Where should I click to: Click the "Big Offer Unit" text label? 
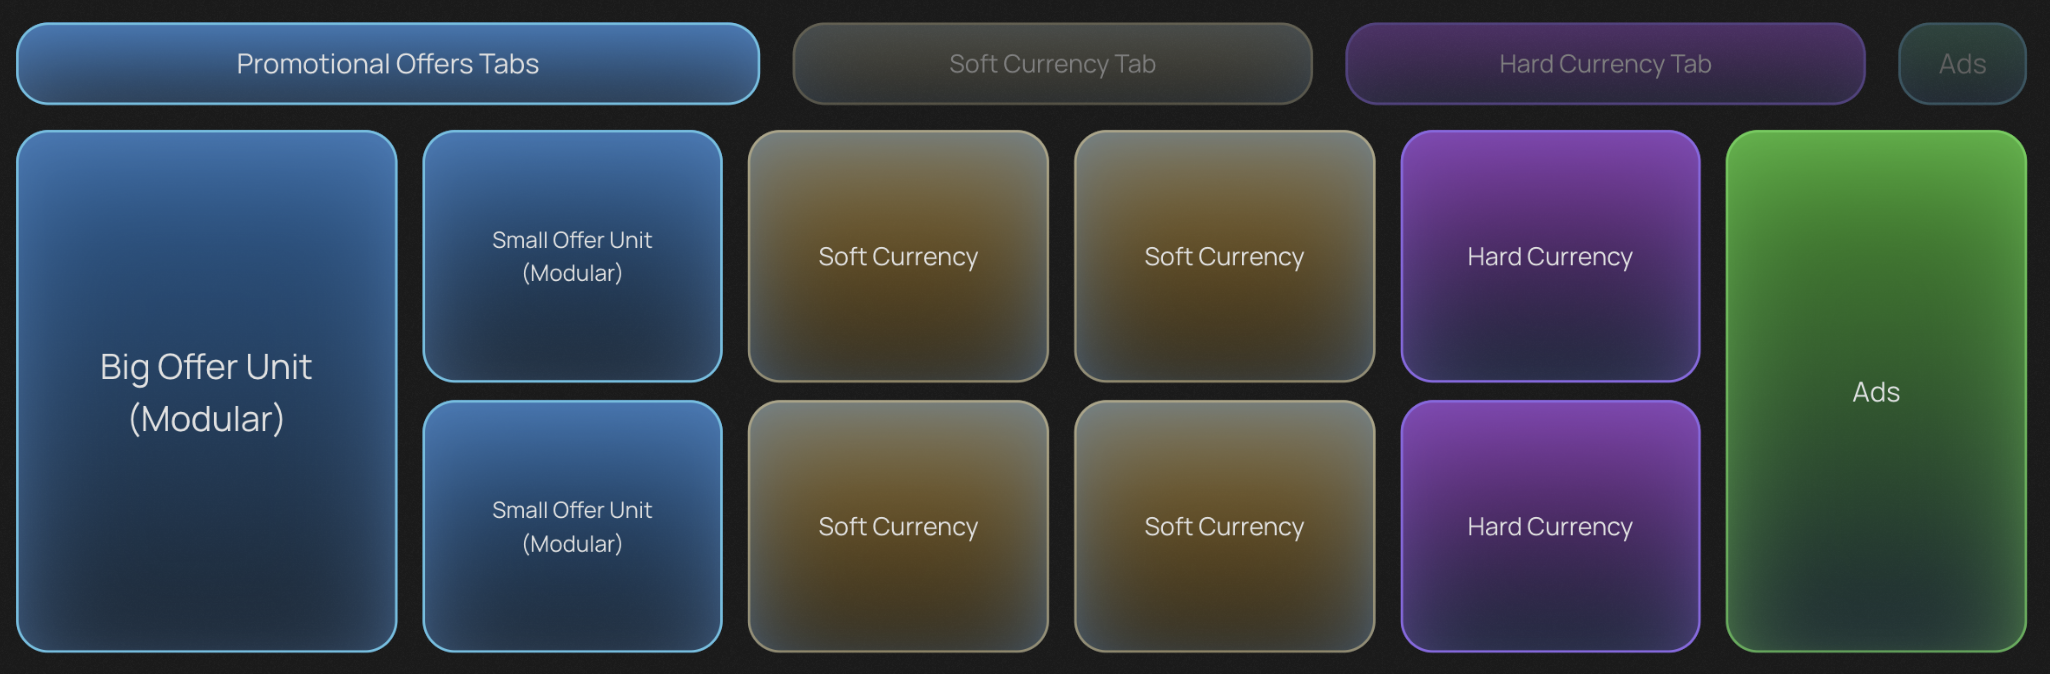click(x=206, y=367)
